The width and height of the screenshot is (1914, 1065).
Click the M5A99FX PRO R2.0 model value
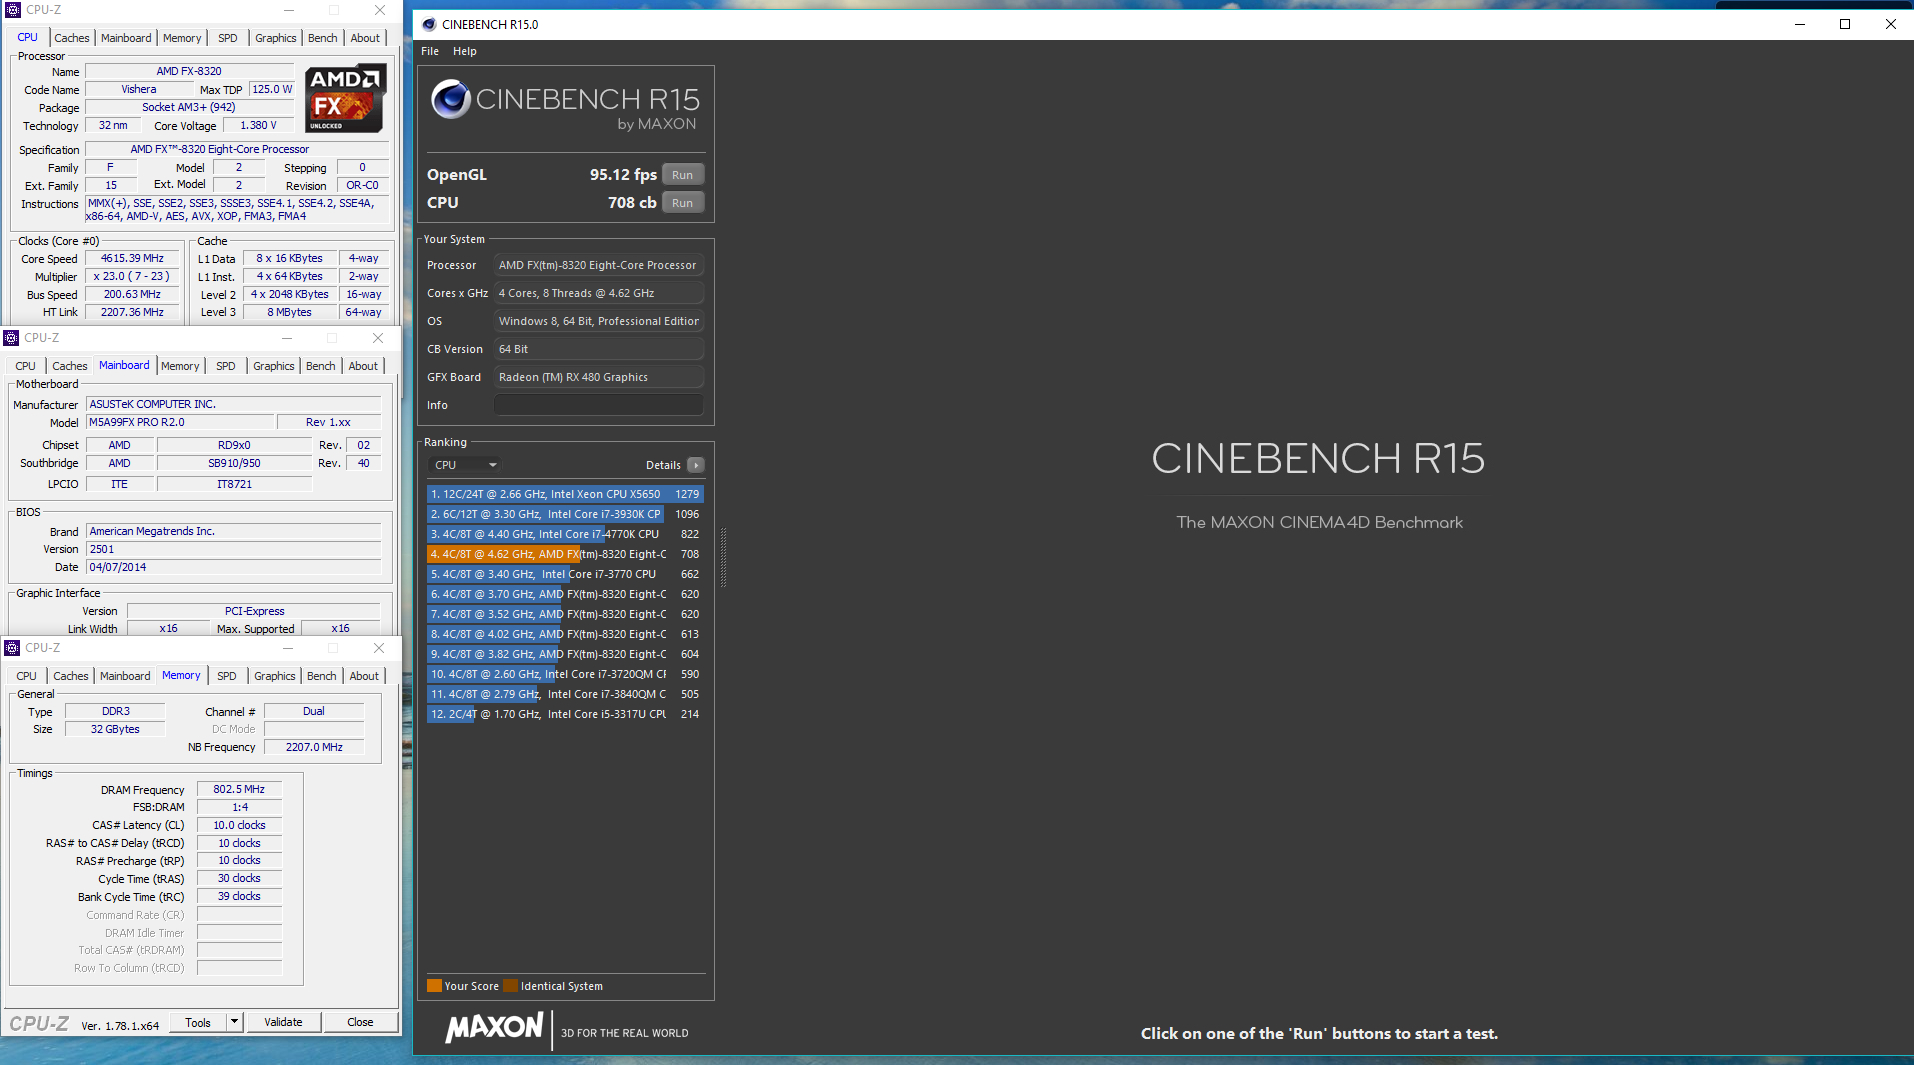coord(179,422)
